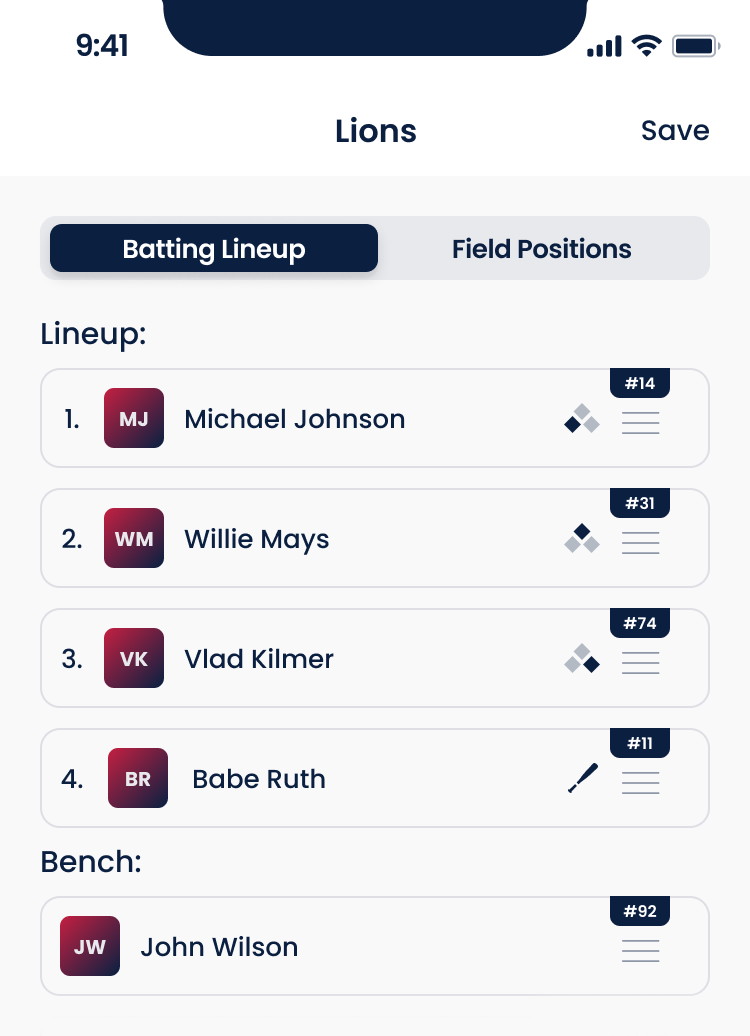The height and width of the screenshot is (1036, 750).
Task: Tap base position icon for Michael Johnson
Action: [x=582, y=419]
